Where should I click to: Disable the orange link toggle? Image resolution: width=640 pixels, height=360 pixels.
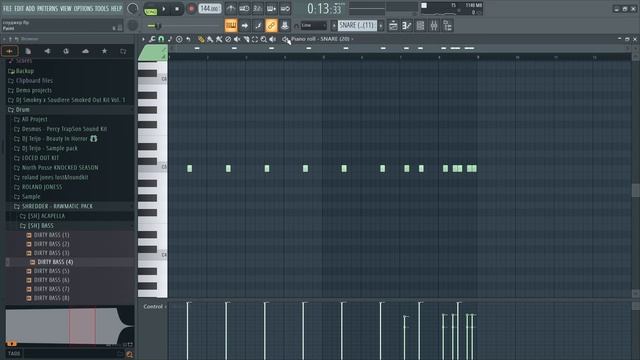(x=271, y=26)
